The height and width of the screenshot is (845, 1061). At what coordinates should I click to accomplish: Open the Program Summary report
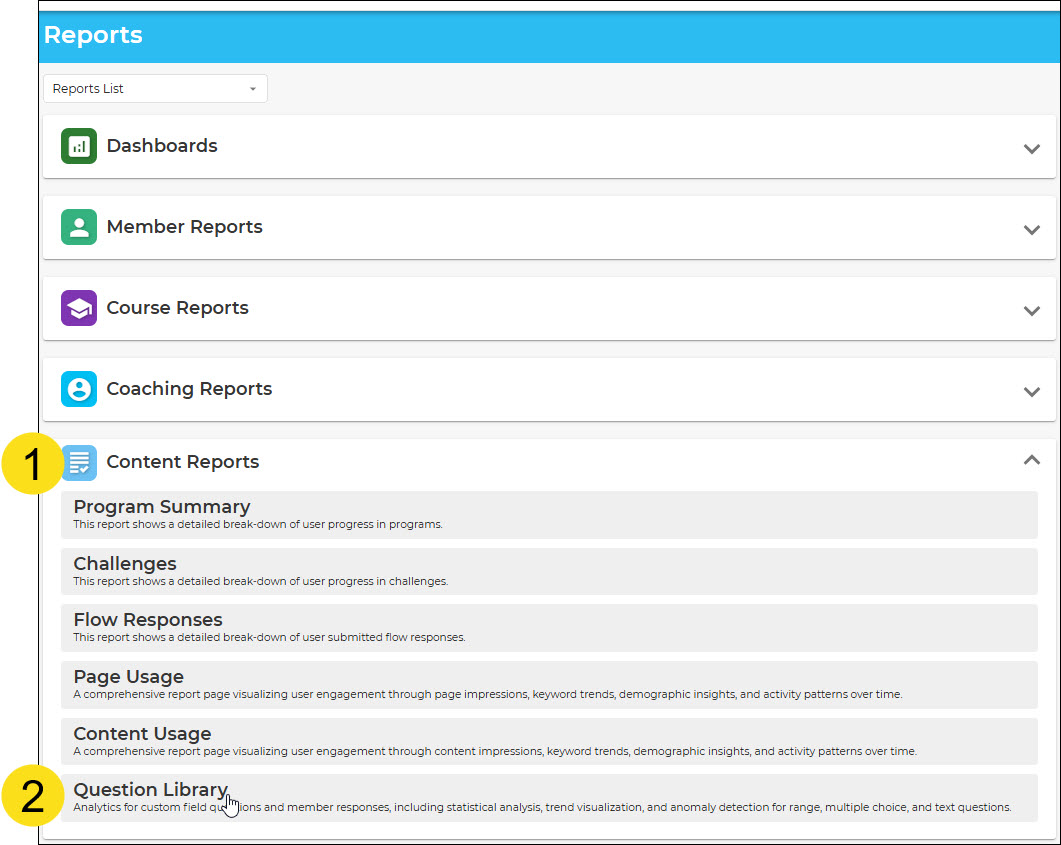[x=549, y=515]
